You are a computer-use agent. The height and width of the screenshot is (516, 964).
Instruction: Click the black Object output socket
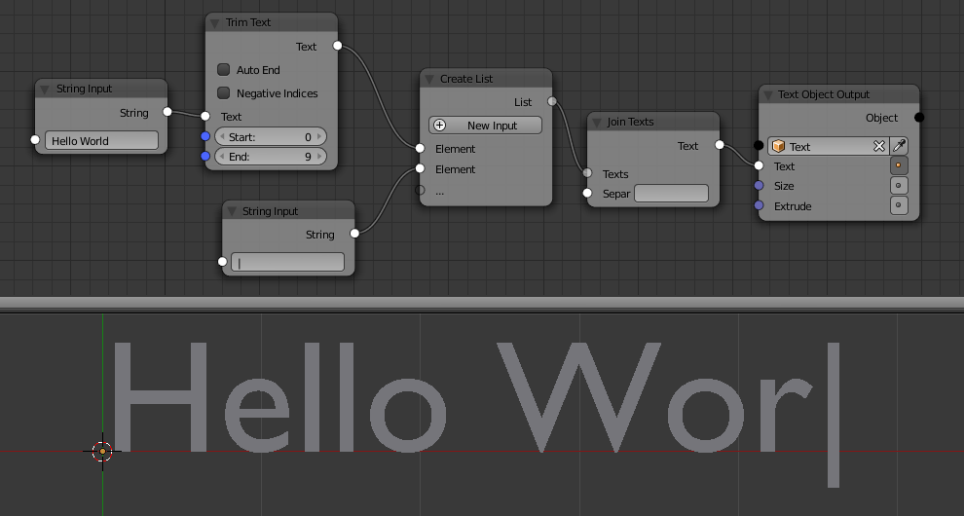click(x=919, y=117)
